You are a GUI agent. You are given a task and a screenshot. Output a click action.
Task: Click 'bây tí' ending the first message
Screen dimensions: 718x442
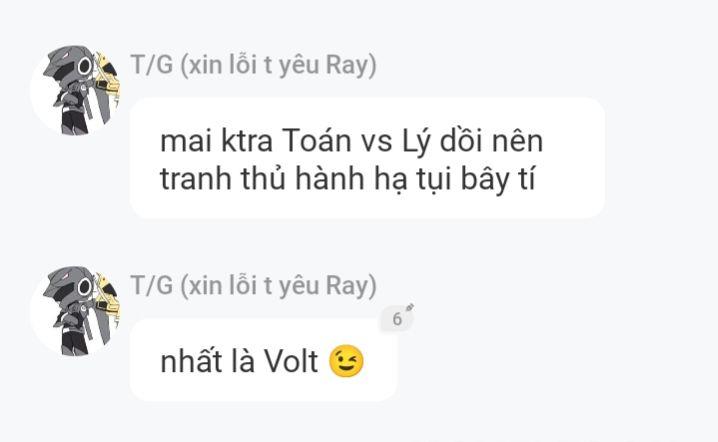498,179
